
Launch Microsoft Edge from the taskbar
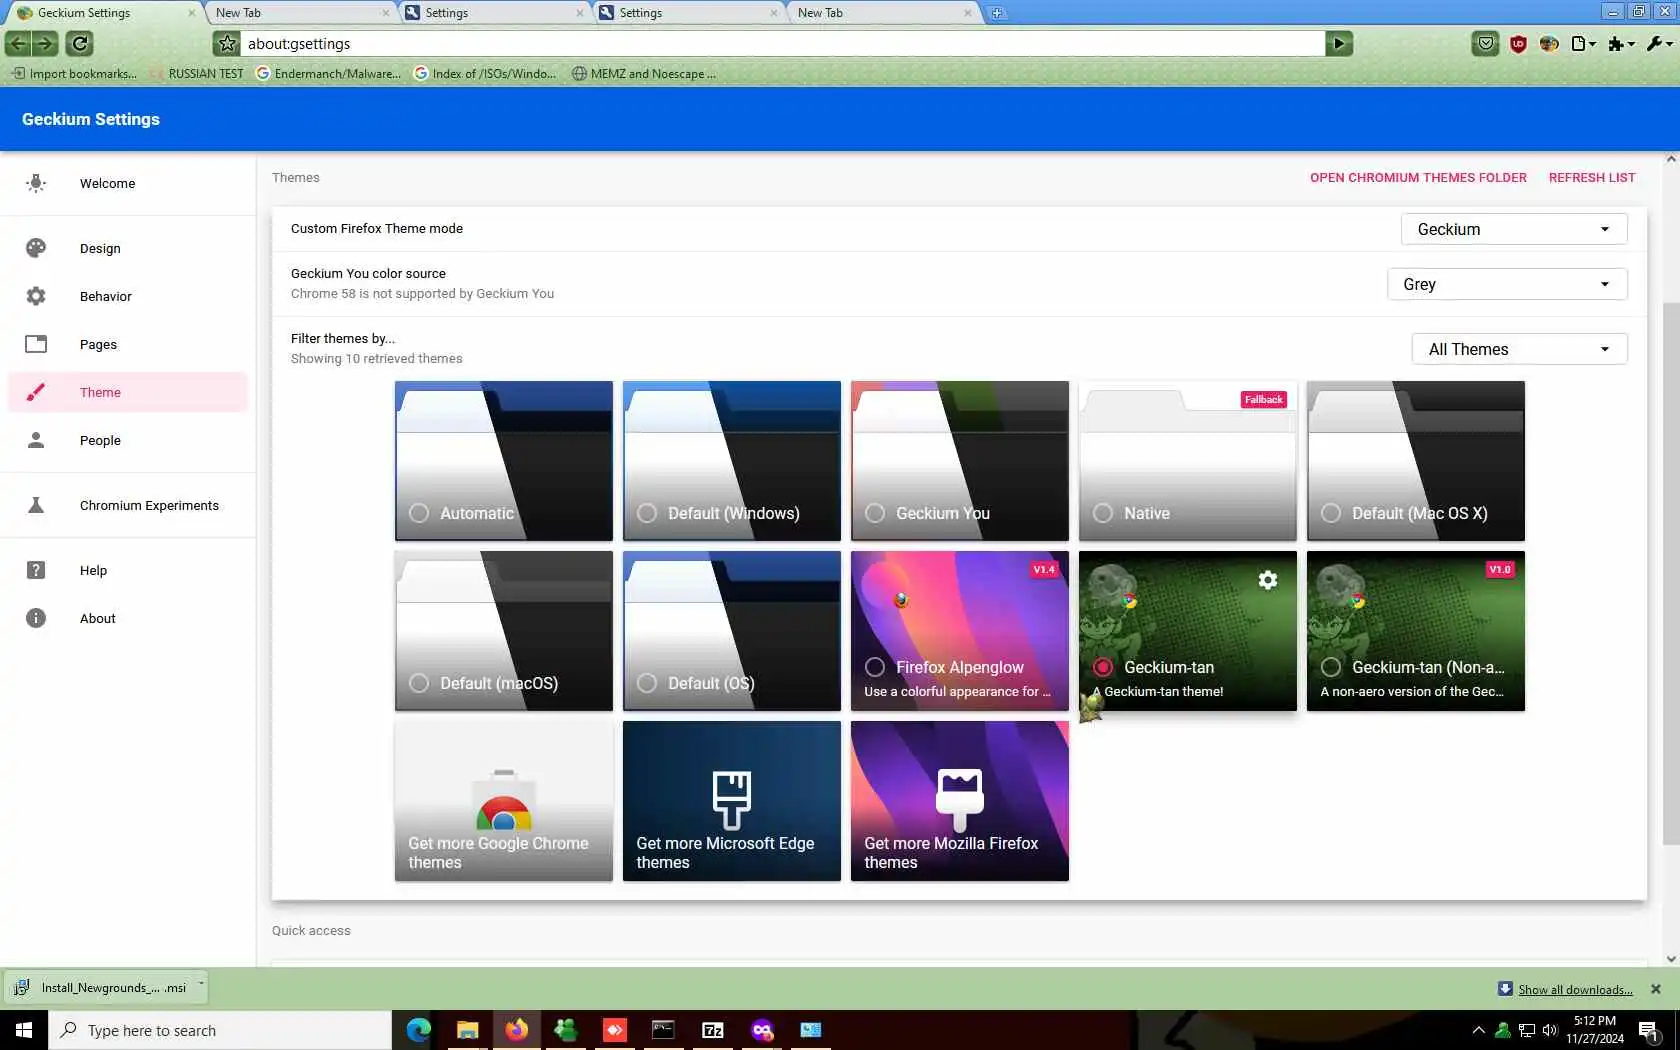tap(418, 1030)
